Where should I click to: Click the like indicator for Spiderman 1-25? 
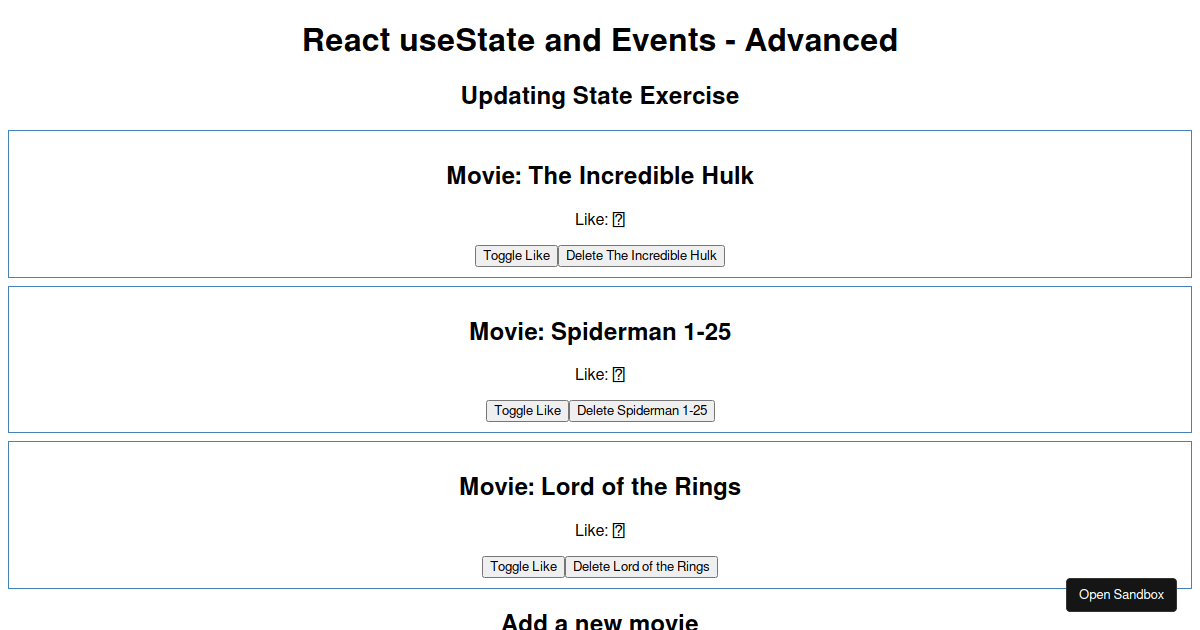click(620, 374)
